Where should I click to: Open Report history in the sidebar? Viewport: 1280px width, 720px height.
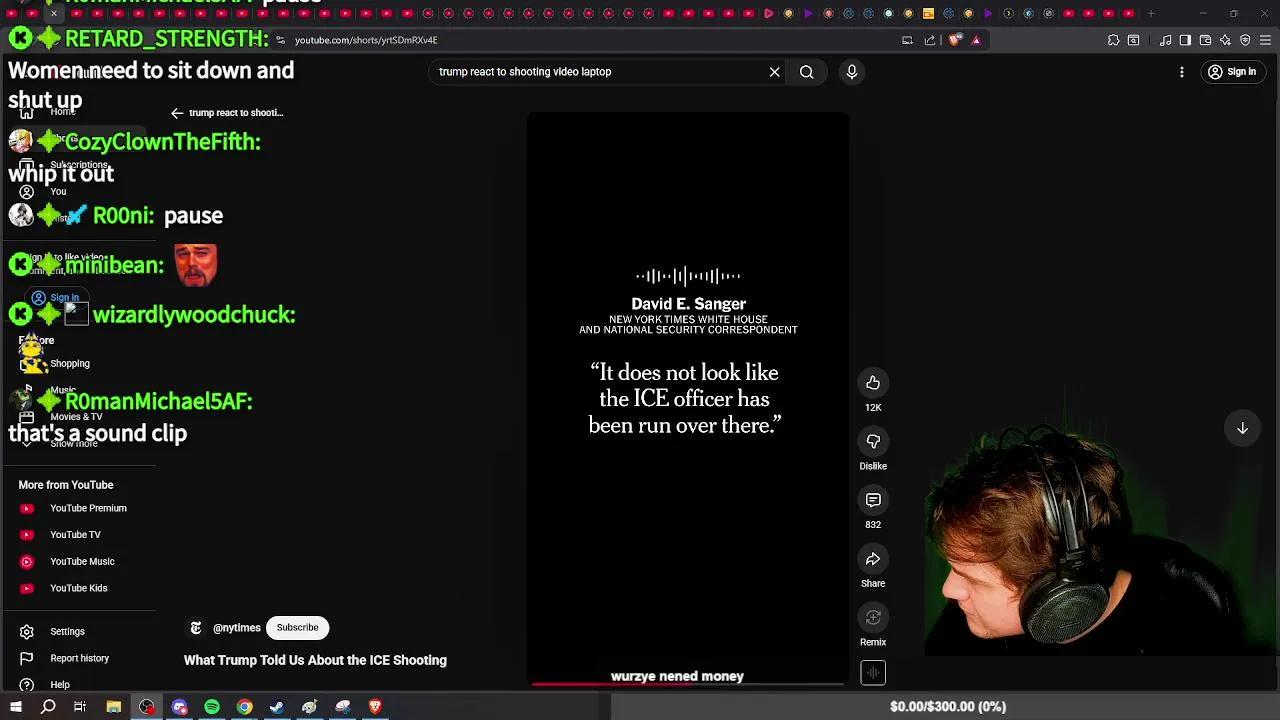pos(78,658)
